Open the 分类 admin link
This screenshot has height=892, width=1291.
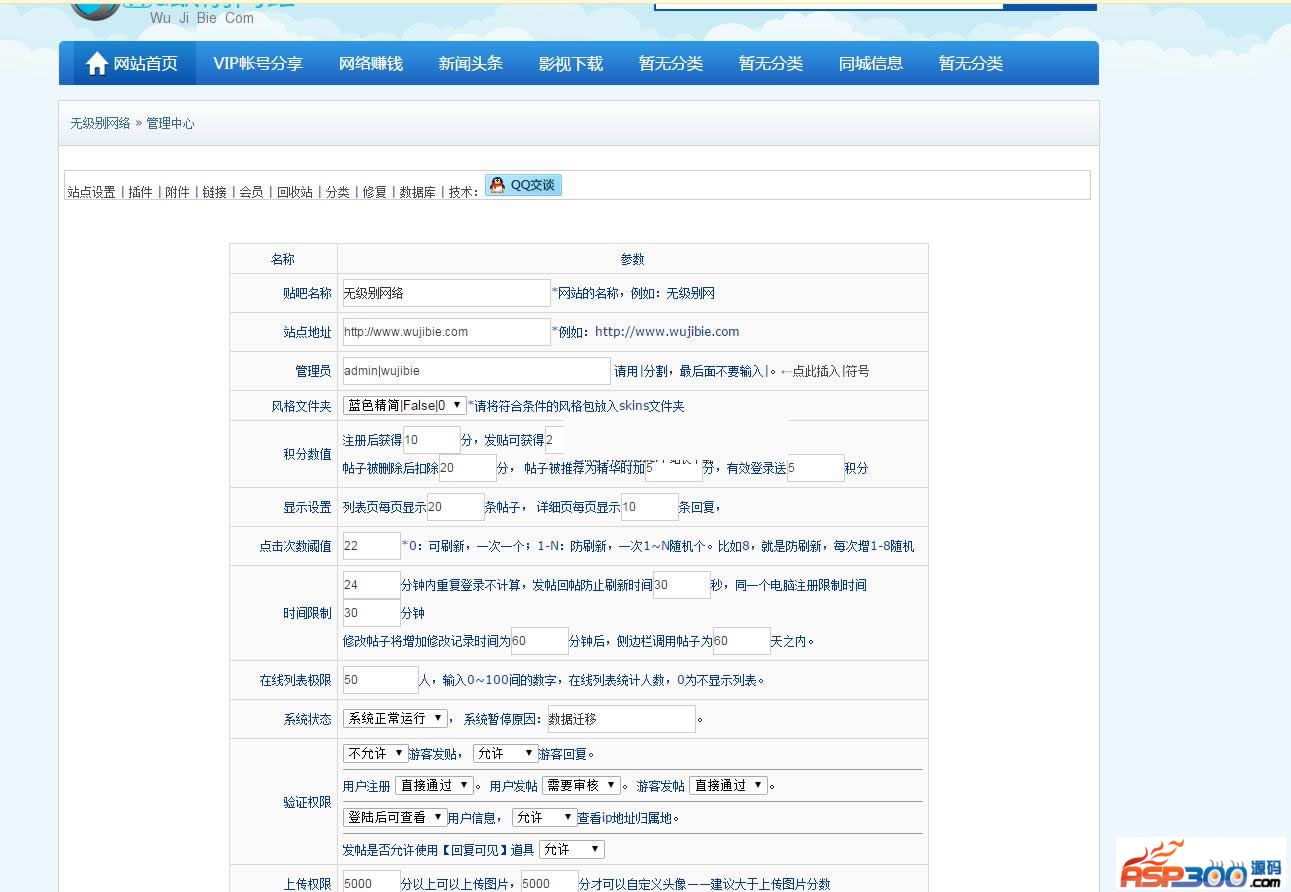pyautogui.click(x=338, y=192)
